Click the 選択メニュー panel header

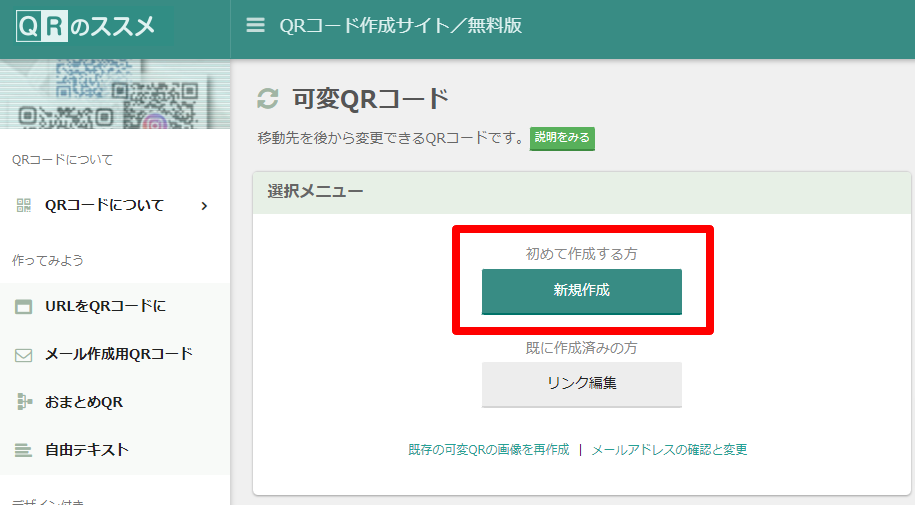[582, 191]
